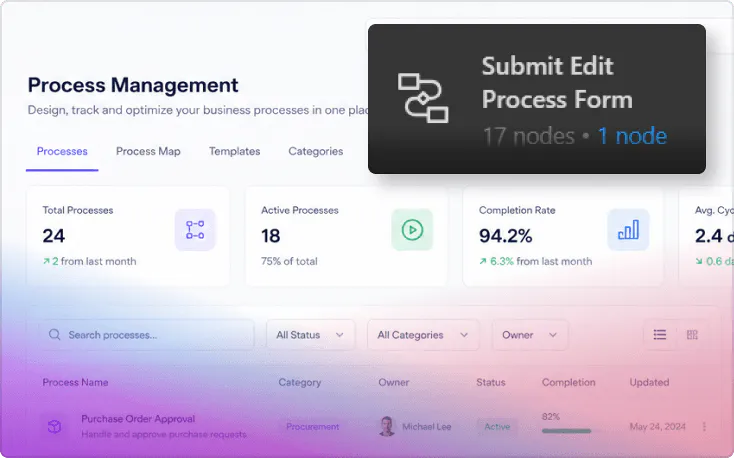This screenshot has height=458, width=734.
Task: Click the '75% of total' text
Action: [289, 261]
